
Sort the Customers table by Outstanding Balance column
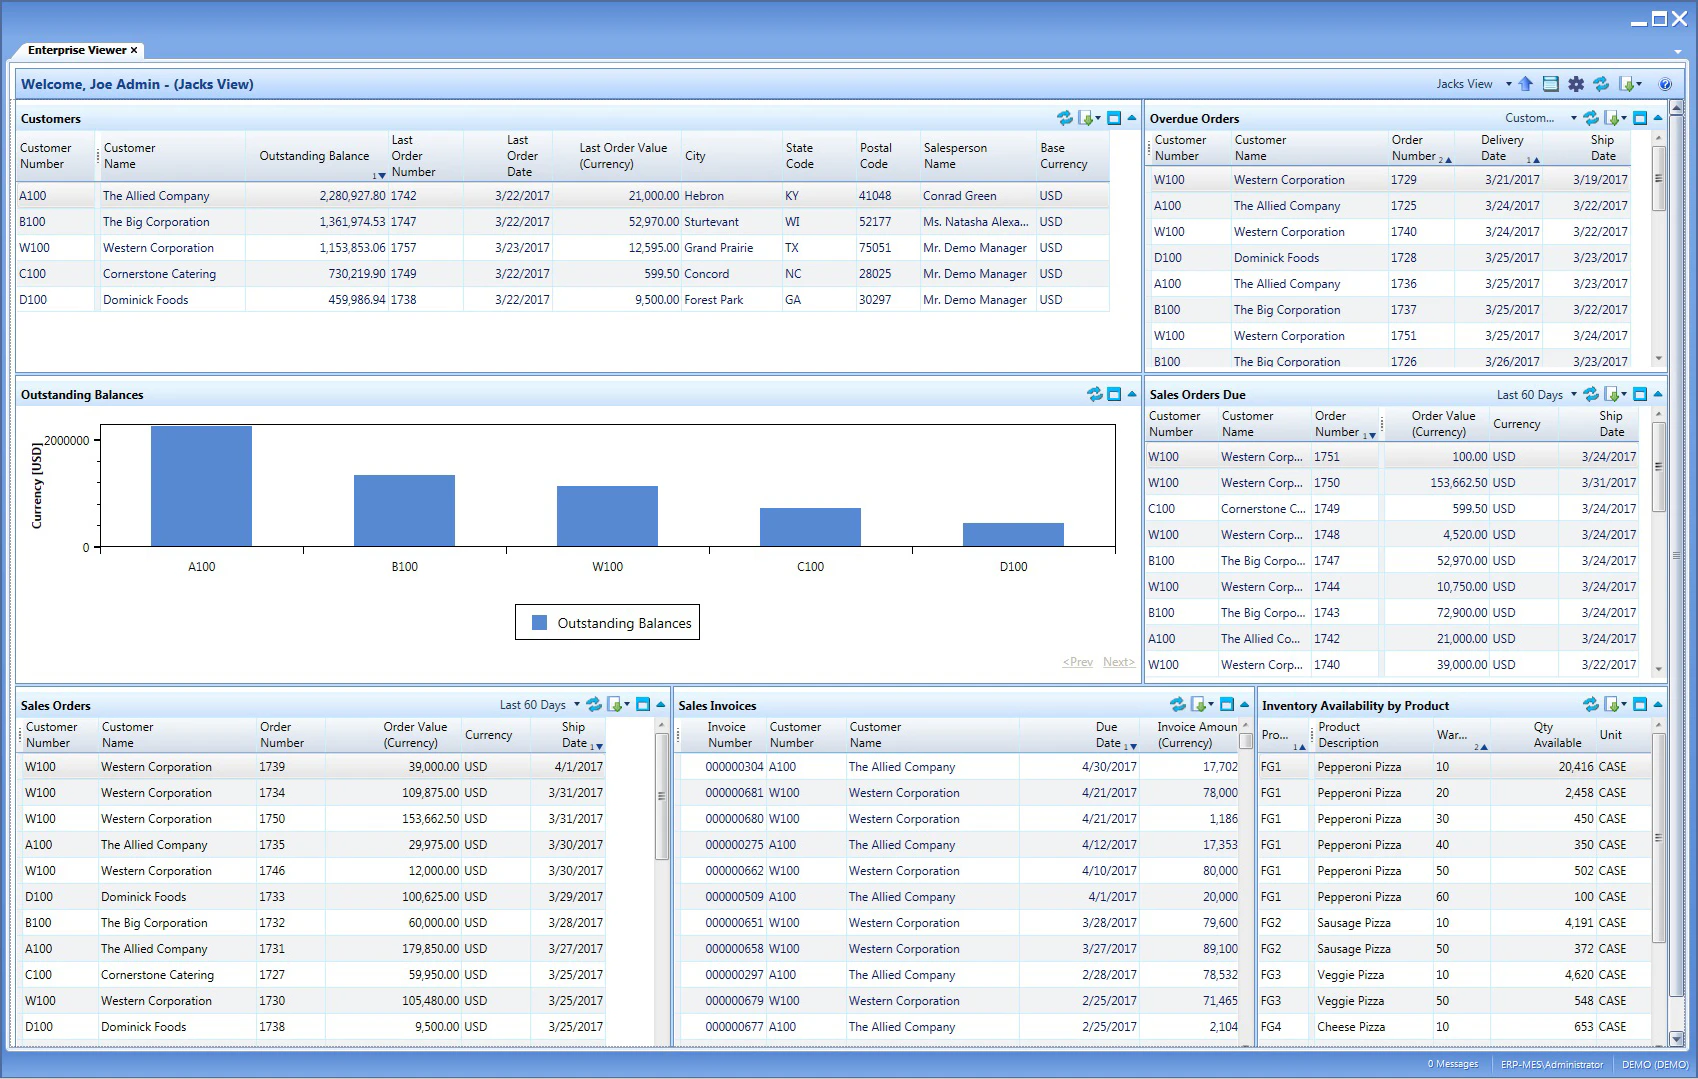314,155
